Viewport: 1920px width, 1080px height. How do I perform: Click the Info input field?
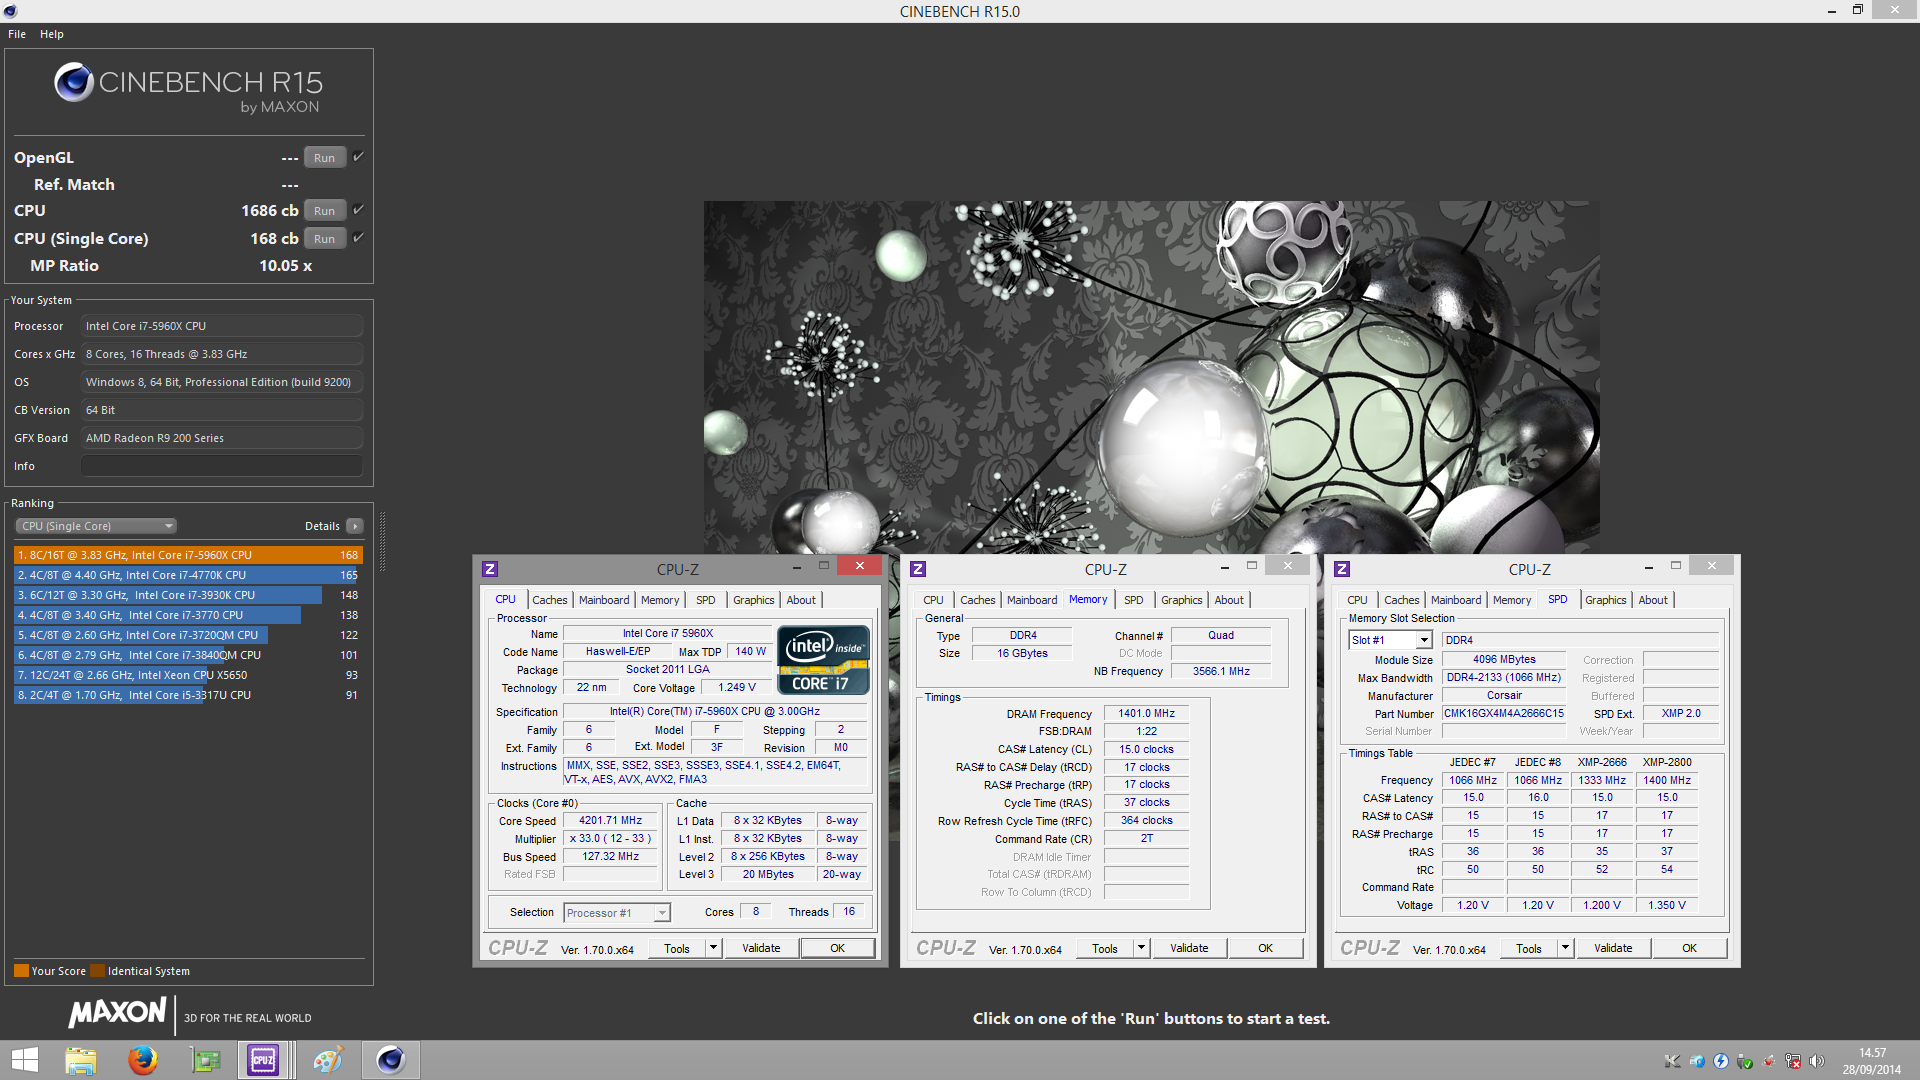click(222, 466)
